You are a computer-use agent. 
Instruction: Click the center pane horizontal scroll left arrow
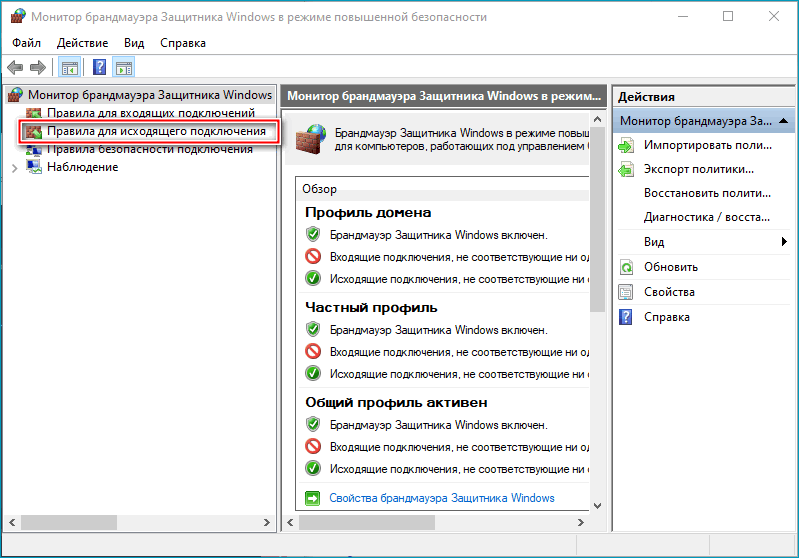click(x=290, y=522)
